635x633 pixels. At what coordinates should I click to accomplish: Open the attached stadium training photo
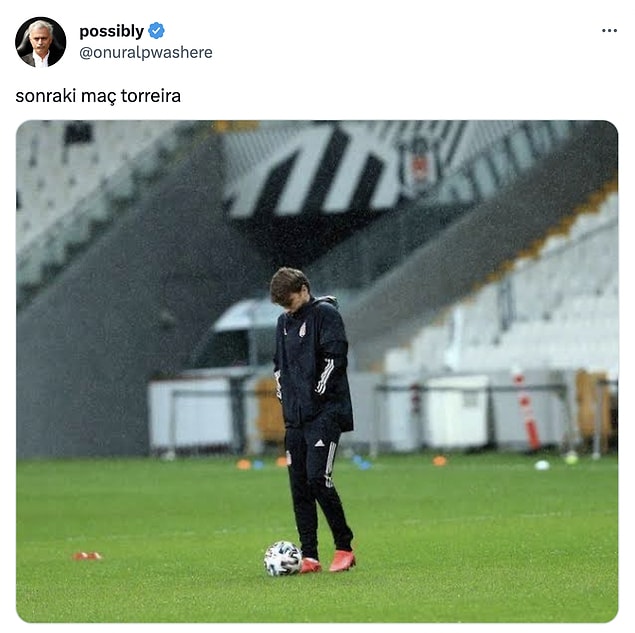pos(317,371)
